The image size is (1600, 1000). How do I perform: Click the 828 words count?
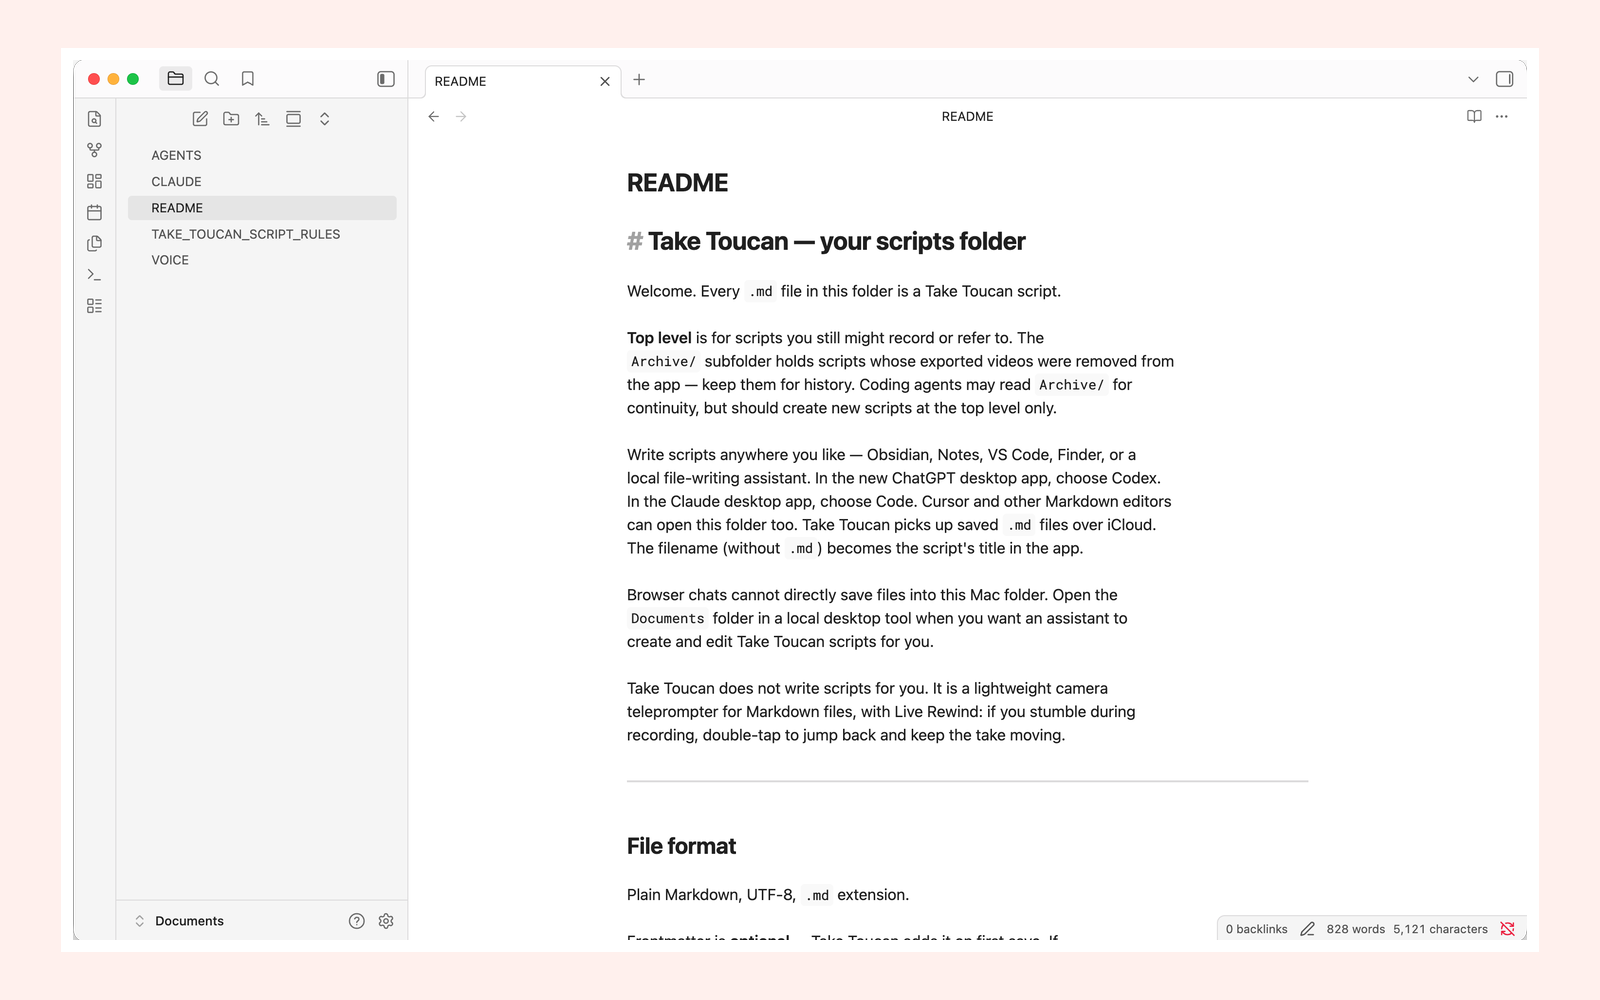click(1356, 929)
